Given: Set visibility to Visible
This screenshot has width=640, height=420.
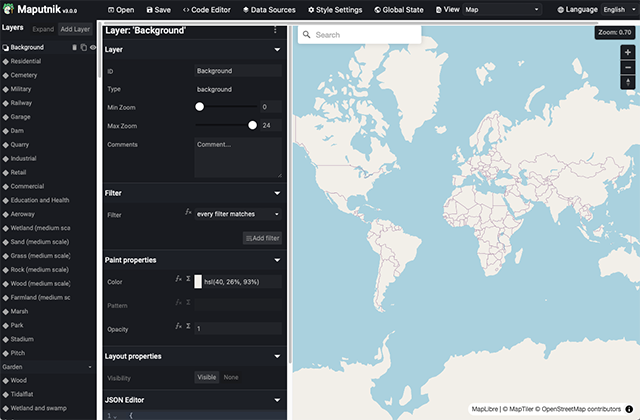Looking at the screenshot, I should [x=207, y=377].
